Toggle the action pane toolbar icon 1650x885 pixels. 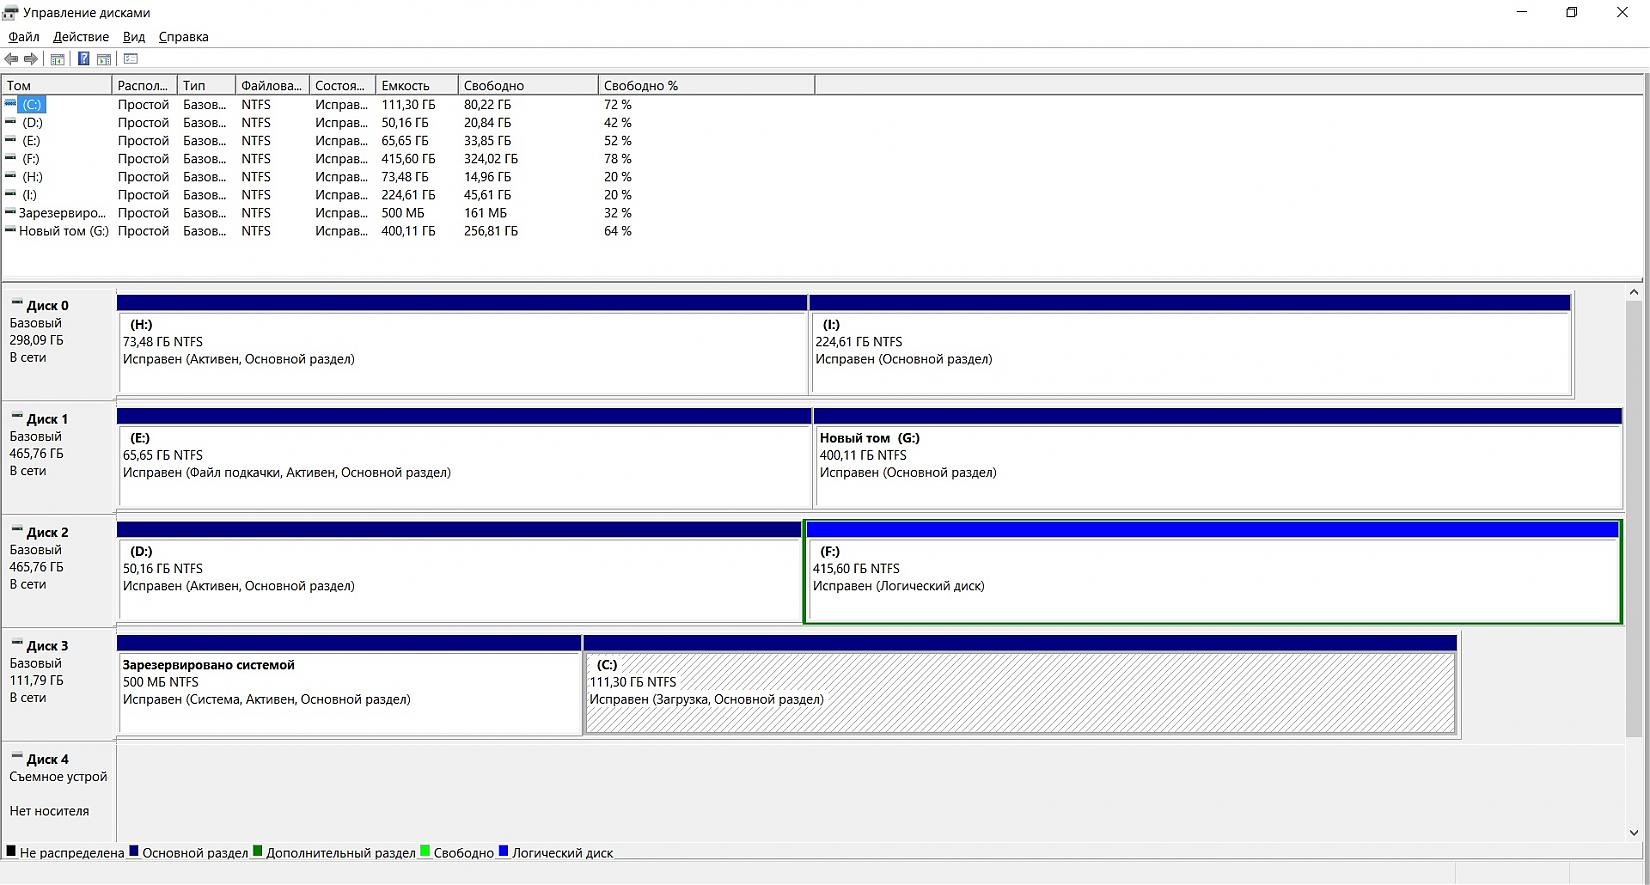[104, 59]
